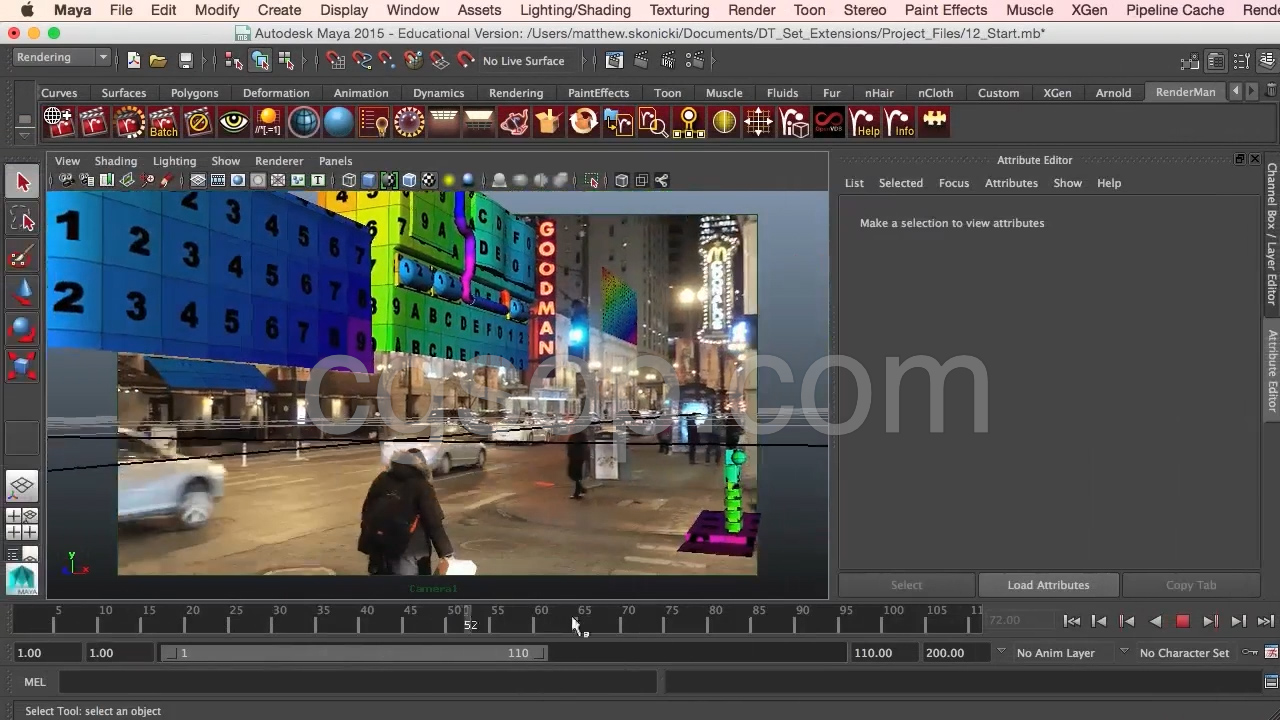The width and height of the screenshot is (1280, 720).
Task: Toggle snap to grids magnet icon
Action: [336, 61]
